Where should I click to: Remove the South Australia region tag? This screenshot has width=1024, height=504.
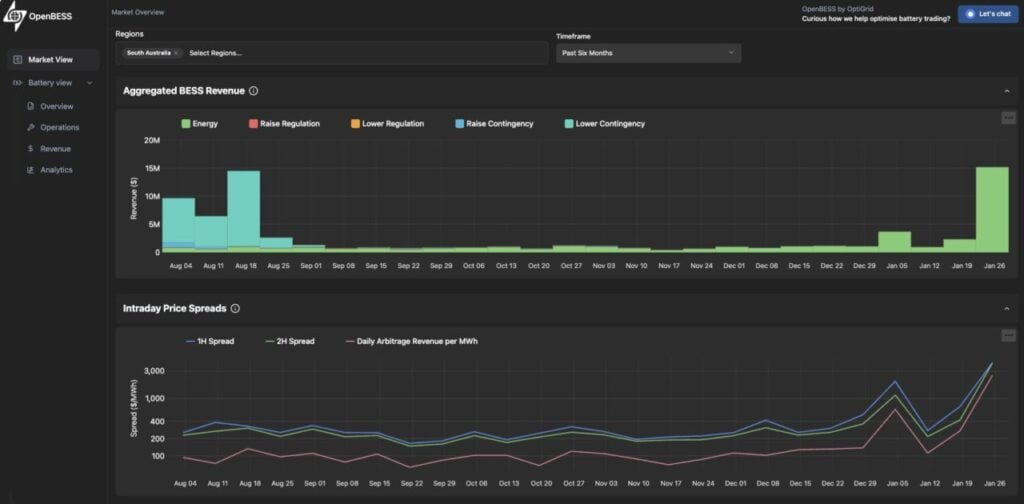(x=176, y=52)
